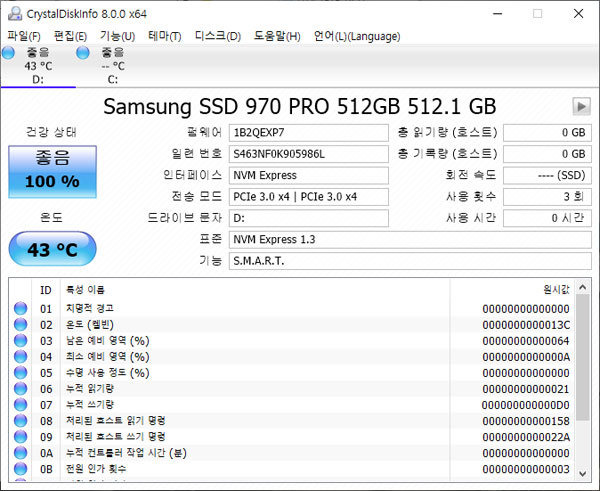Select attribute row 03 남은 예비 영역 (%)
This screenshot has width=600, height=491.
(x=292, y=341)
